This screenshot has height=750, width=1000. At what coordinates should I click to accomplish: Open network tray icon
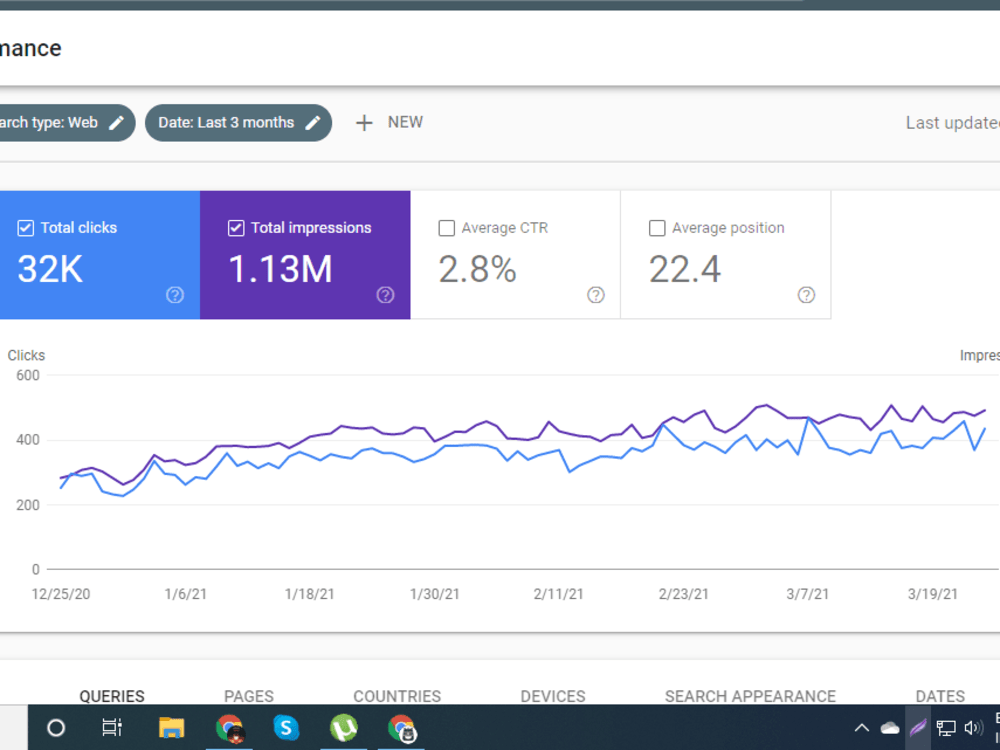coord(946,728)
